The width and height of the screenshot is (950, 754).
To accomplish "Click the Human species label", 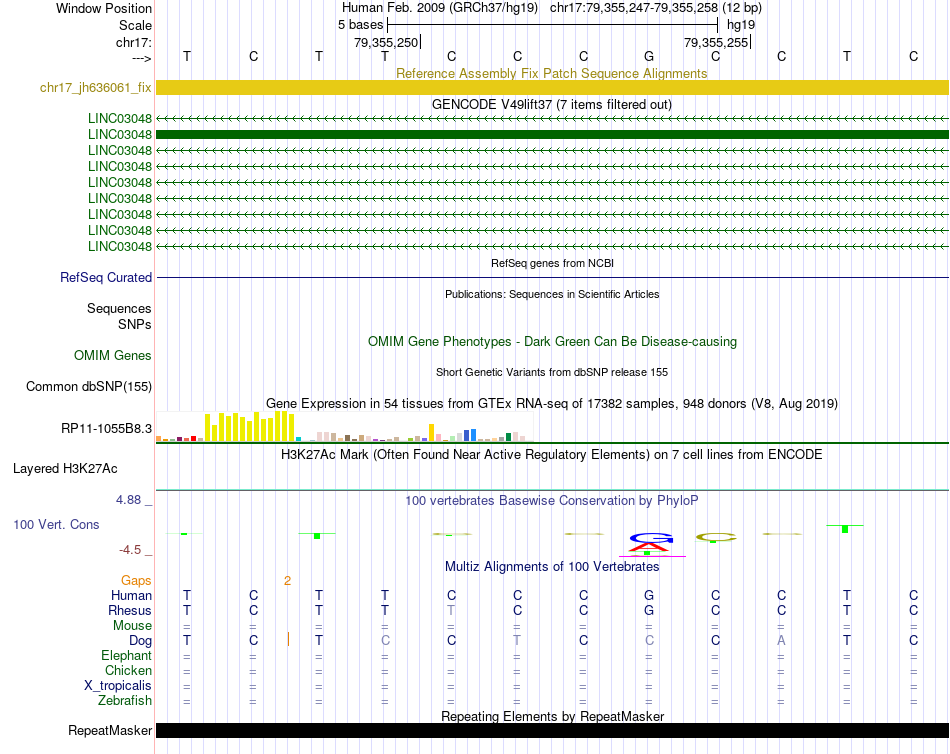I will [x=131, y=595].
